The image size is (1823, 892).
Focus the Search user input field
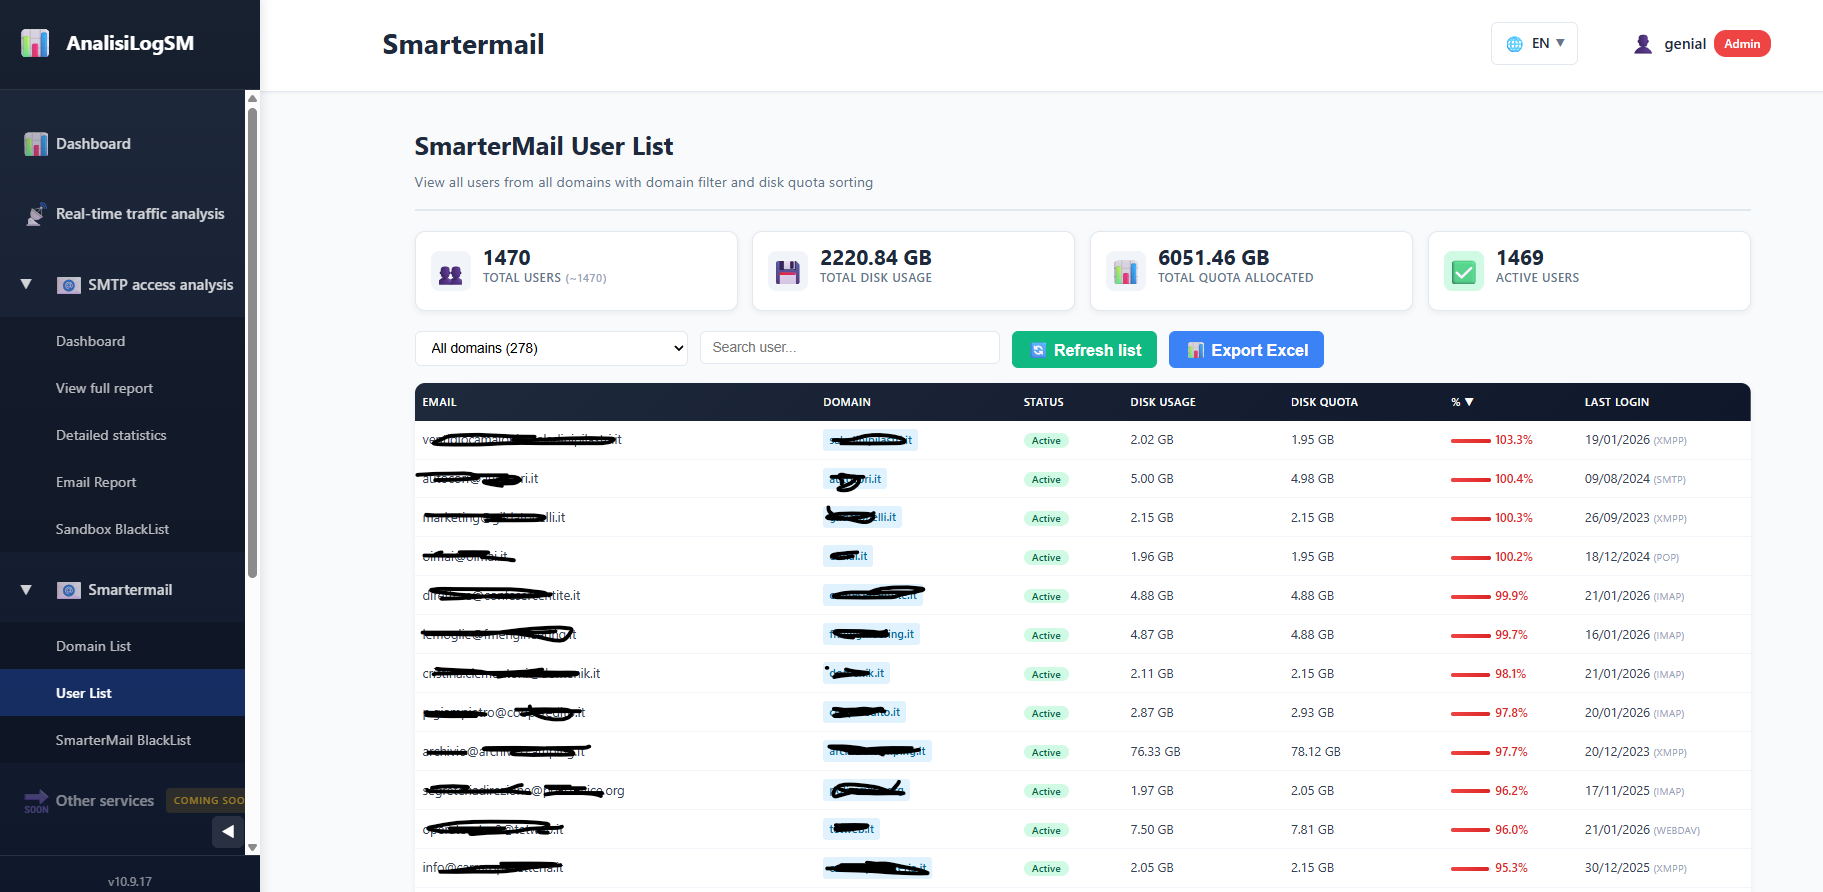coord(849,348)
